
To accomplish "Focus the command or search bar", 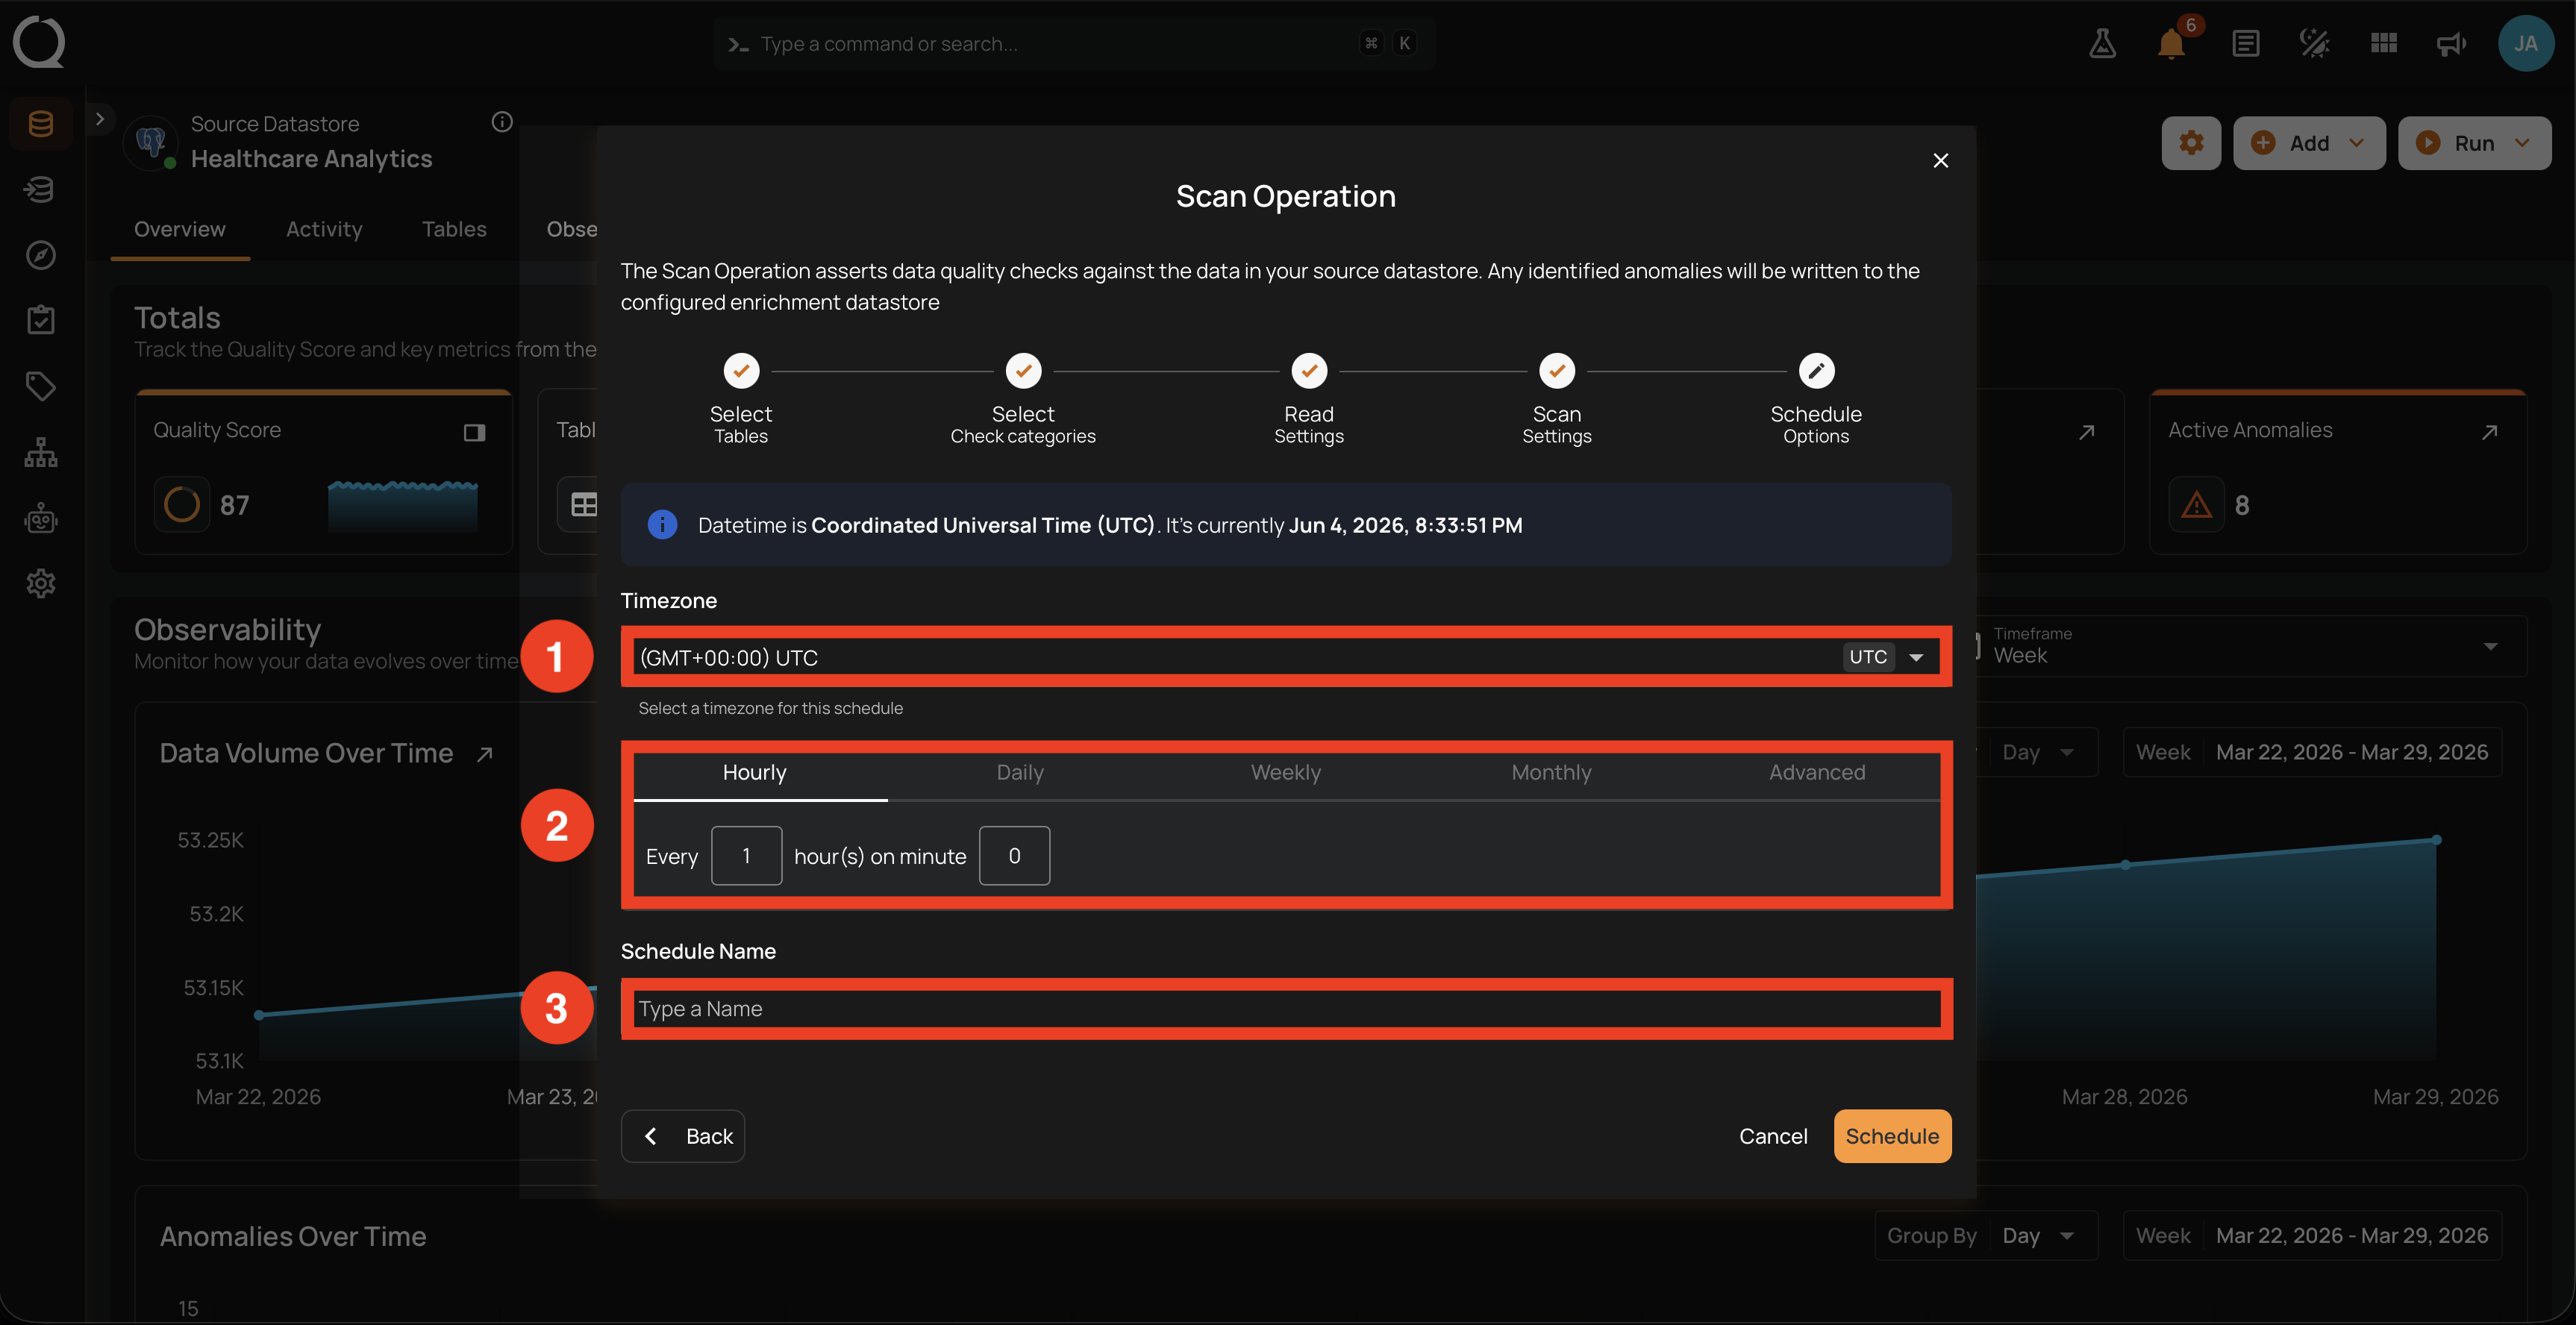I will click(x=1074, y=43).
